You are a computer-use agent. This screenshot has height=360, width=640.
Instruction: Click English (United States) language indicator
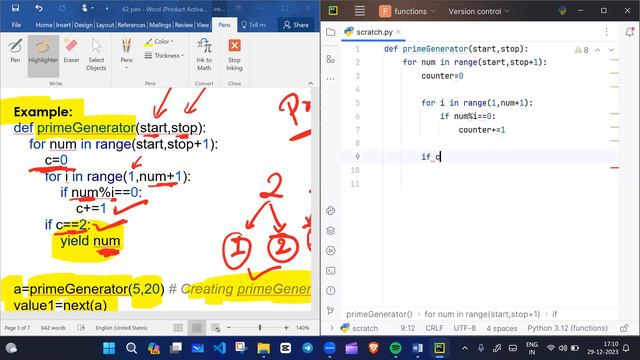click(121, 328)
